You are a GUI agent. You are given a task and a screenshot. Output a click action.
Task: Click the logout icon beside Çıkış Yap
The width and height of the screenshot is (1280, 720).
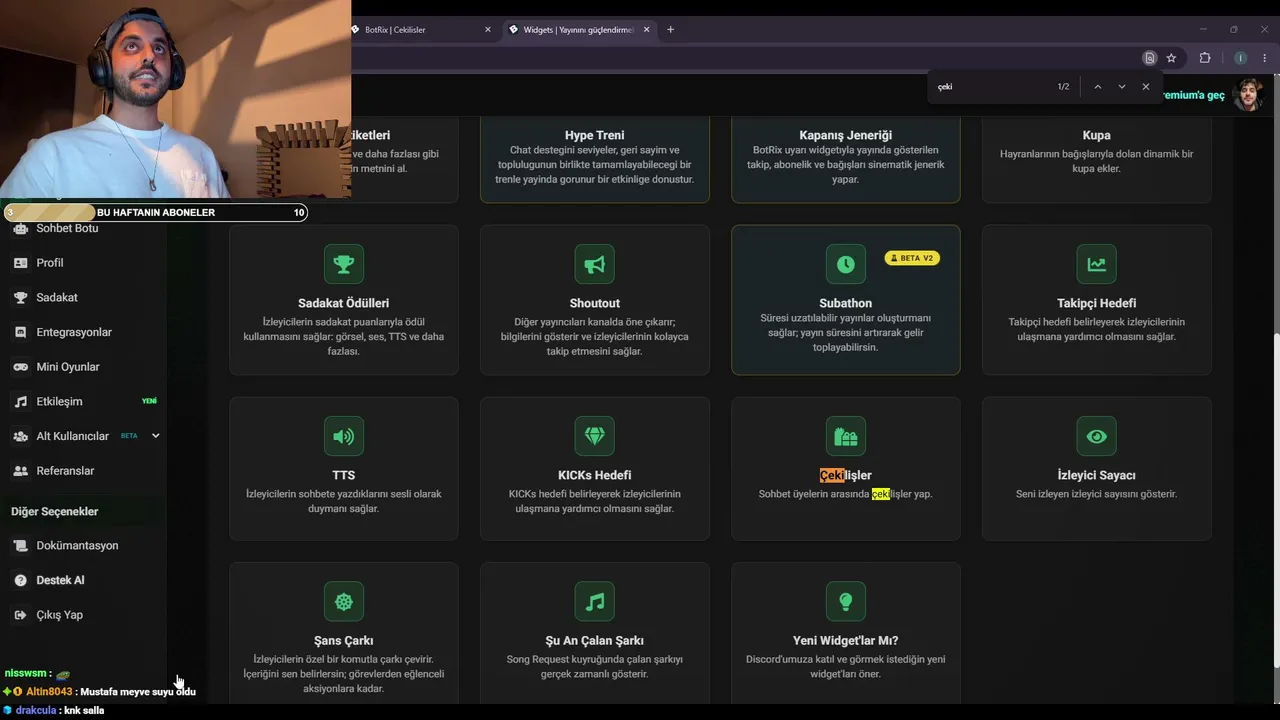click(x=20, y=615)
